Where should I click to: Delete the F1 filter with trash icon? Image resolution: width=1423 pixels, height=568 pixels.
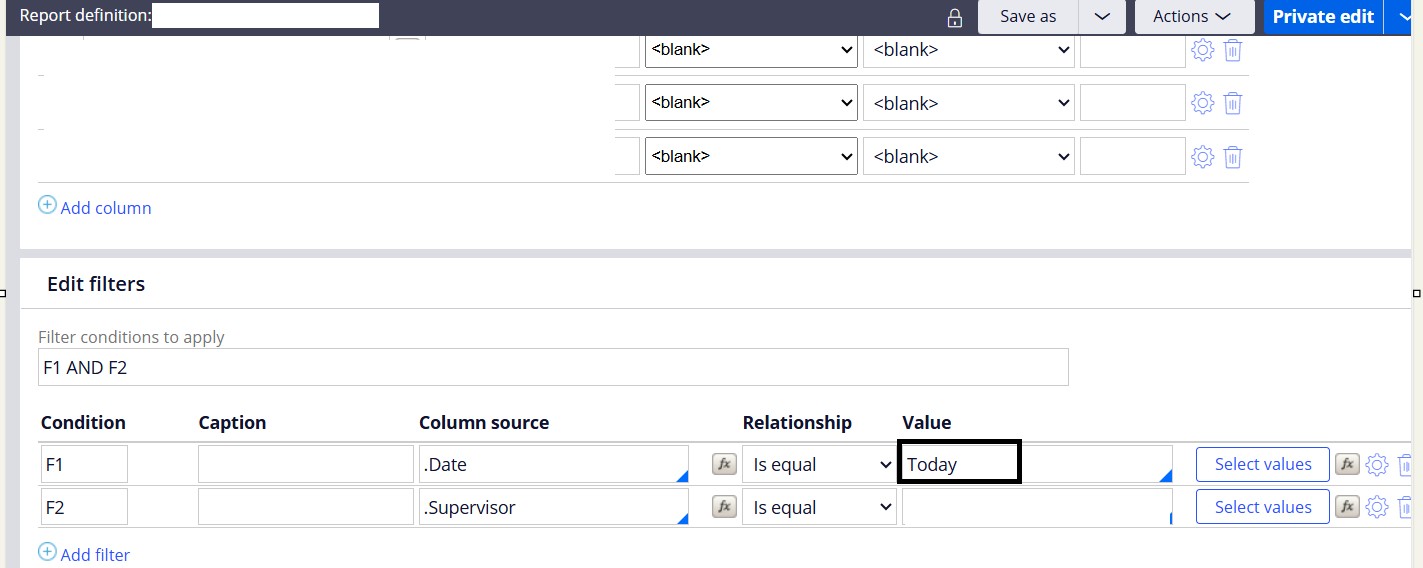click(1405, 464)
